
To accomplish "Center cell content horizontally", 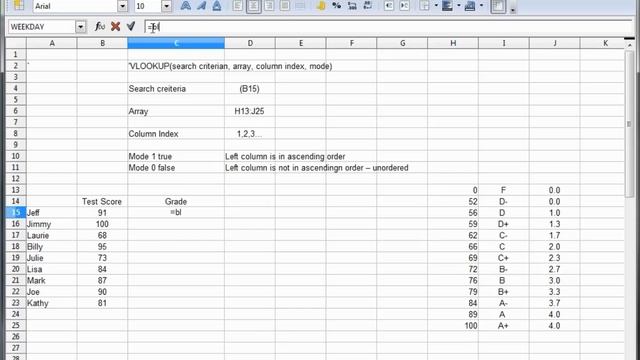I will point(253,6).
